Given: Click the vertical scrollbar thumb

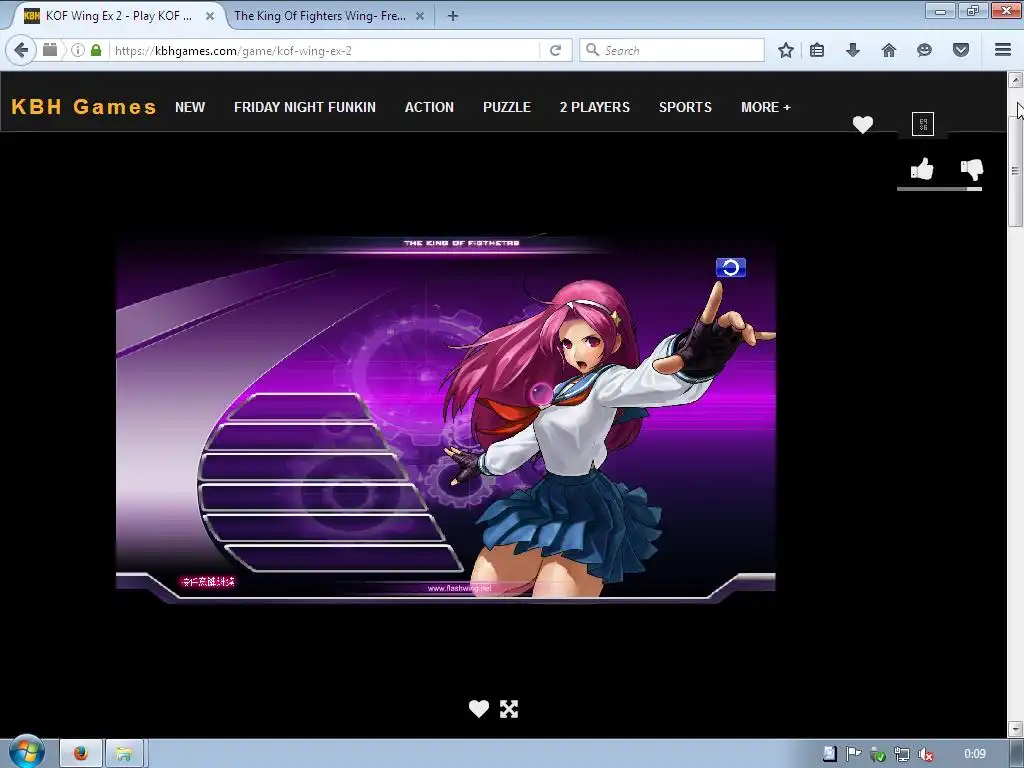Looking at the screenshot, I should 1015,171.
